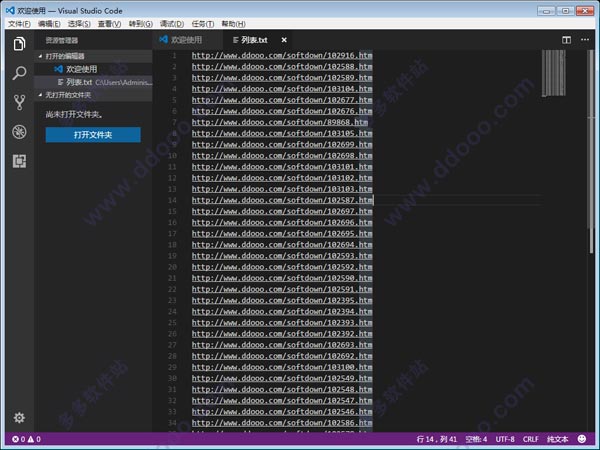
Task: Click the link ending in 102587.htm
Action: click(x=282, y=200)
